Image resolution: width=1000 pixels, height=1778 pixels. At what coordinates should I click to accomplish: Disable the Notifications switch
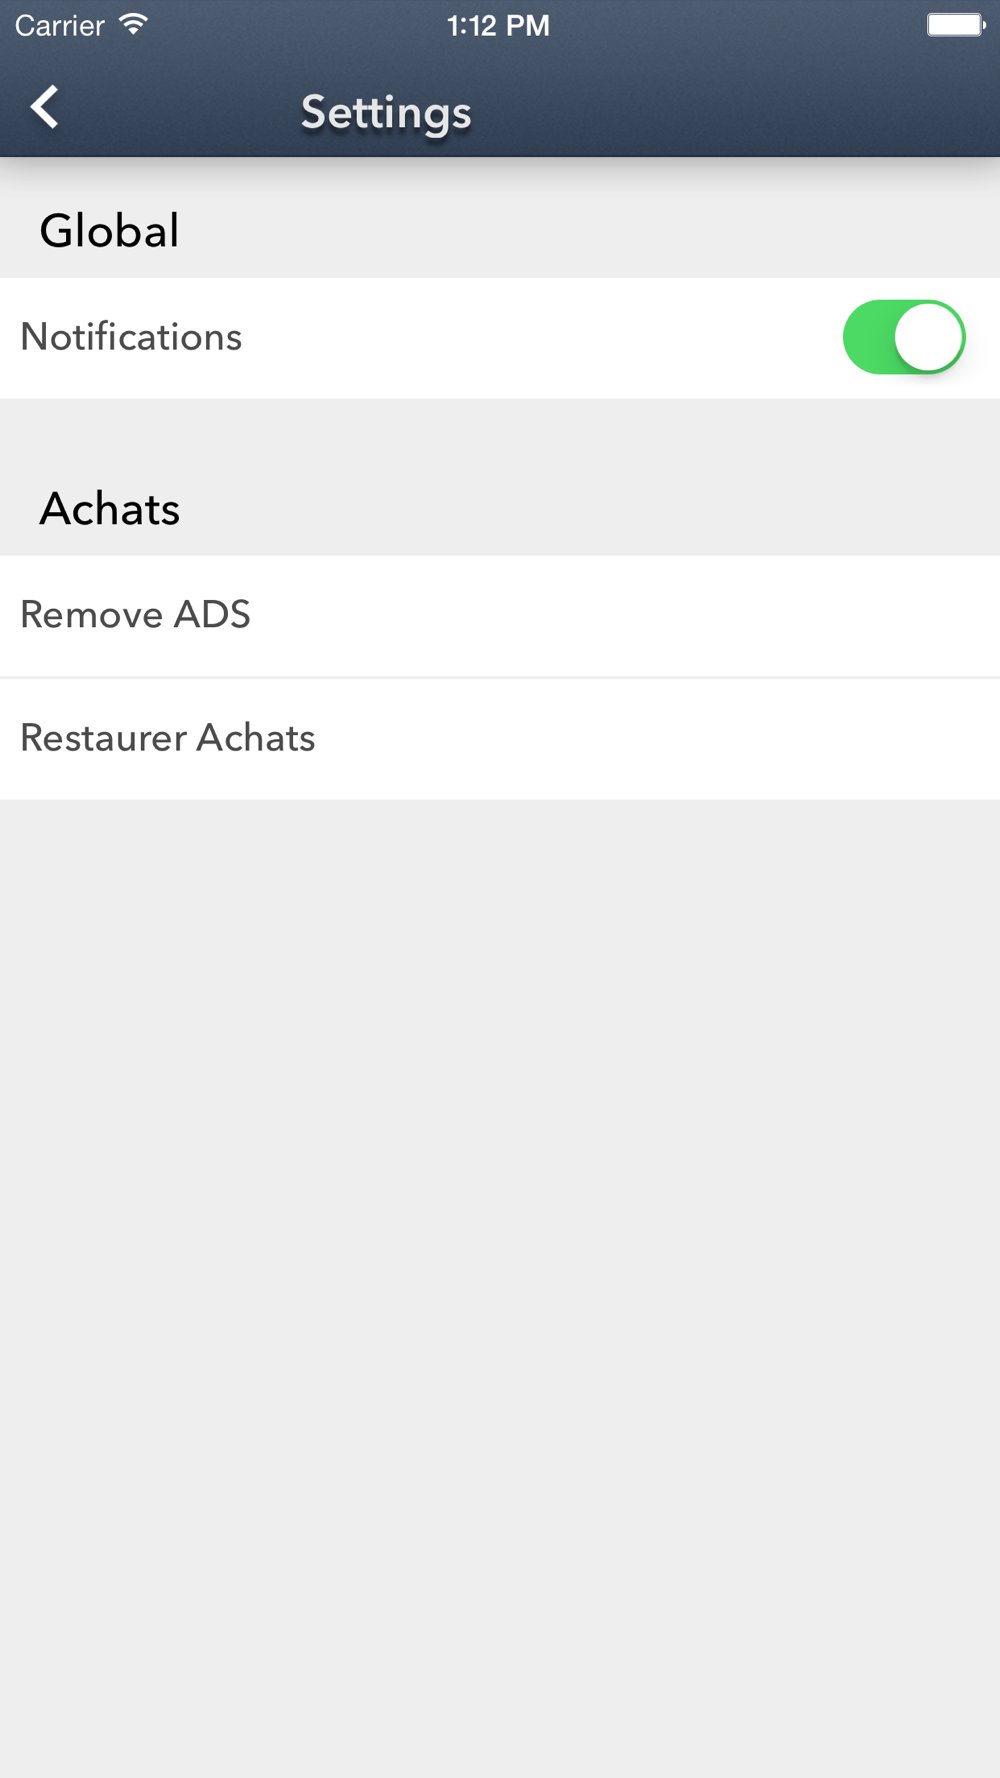tap(903, 338)
